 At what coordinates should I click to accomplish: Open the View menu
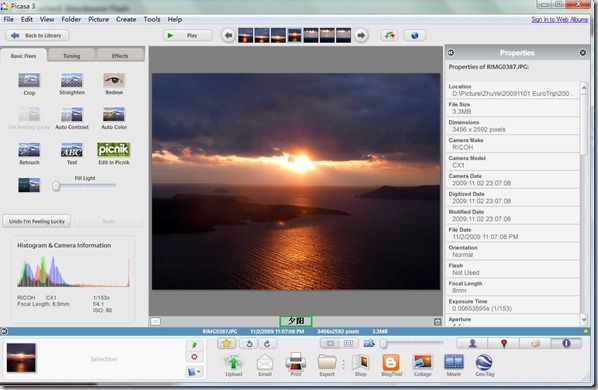click(x=47, y=19)
